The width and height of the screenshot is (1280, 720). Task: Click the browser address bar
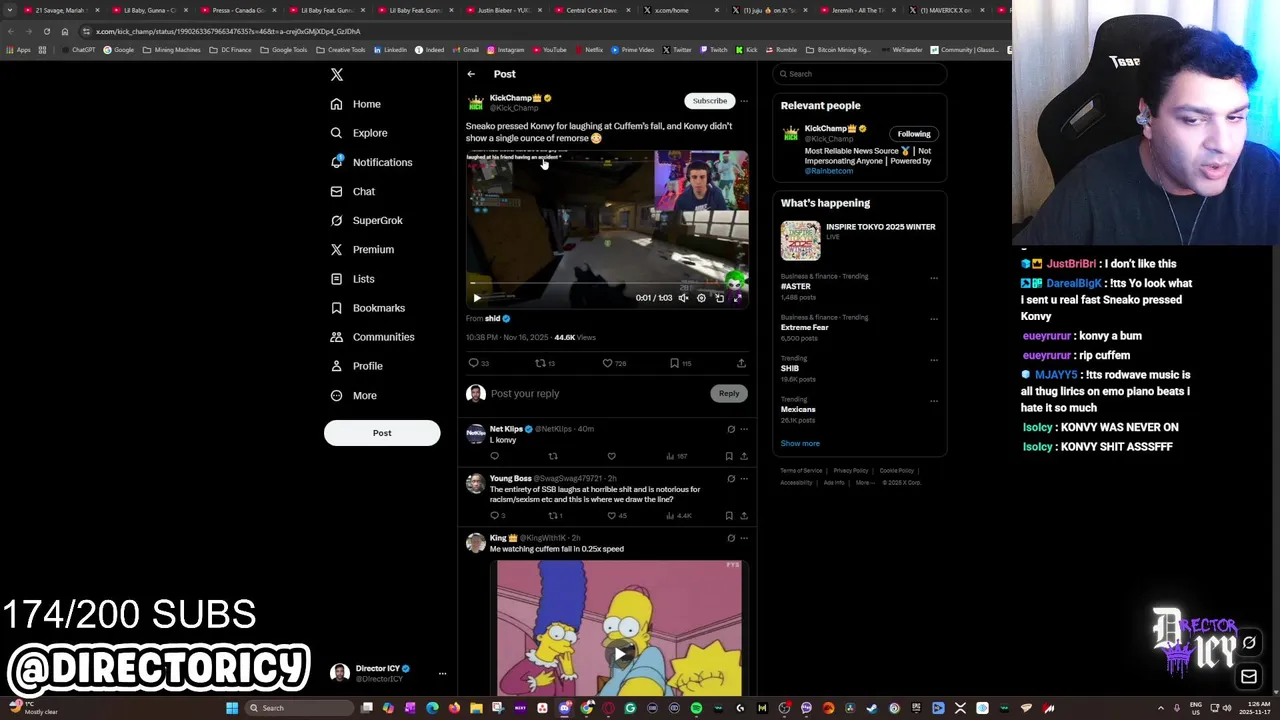[x=540, y=31]
